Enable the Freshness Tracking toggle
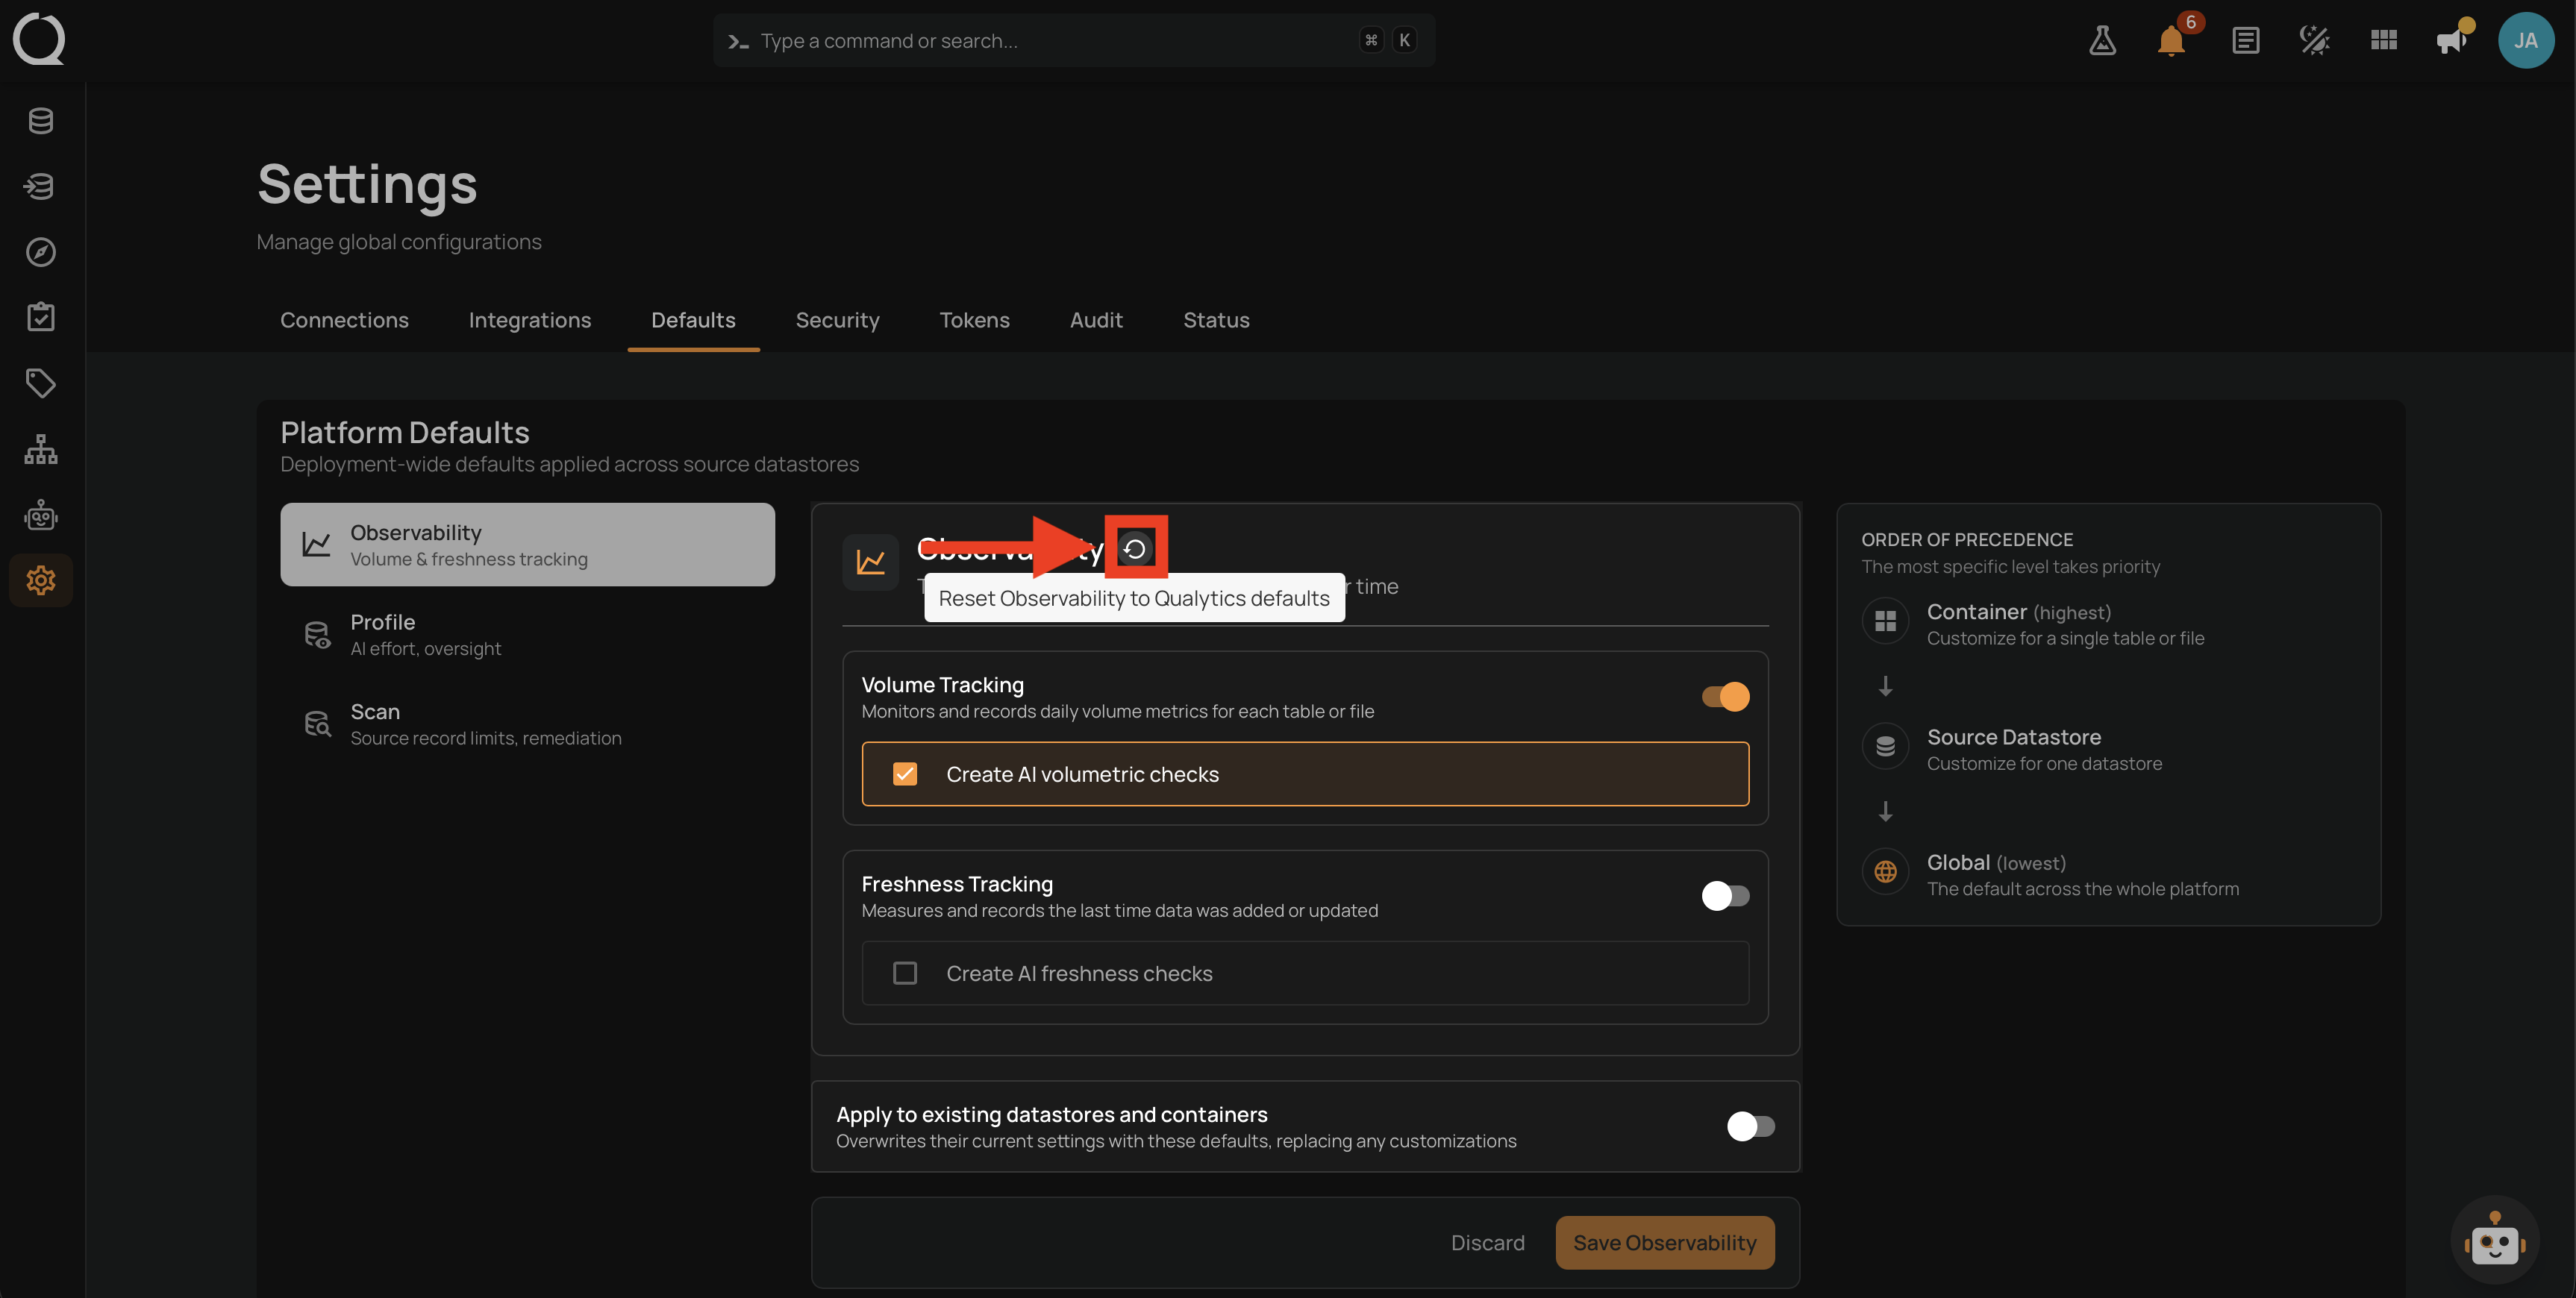The image size is (2576, 1298). click(x=1725, y=895)
